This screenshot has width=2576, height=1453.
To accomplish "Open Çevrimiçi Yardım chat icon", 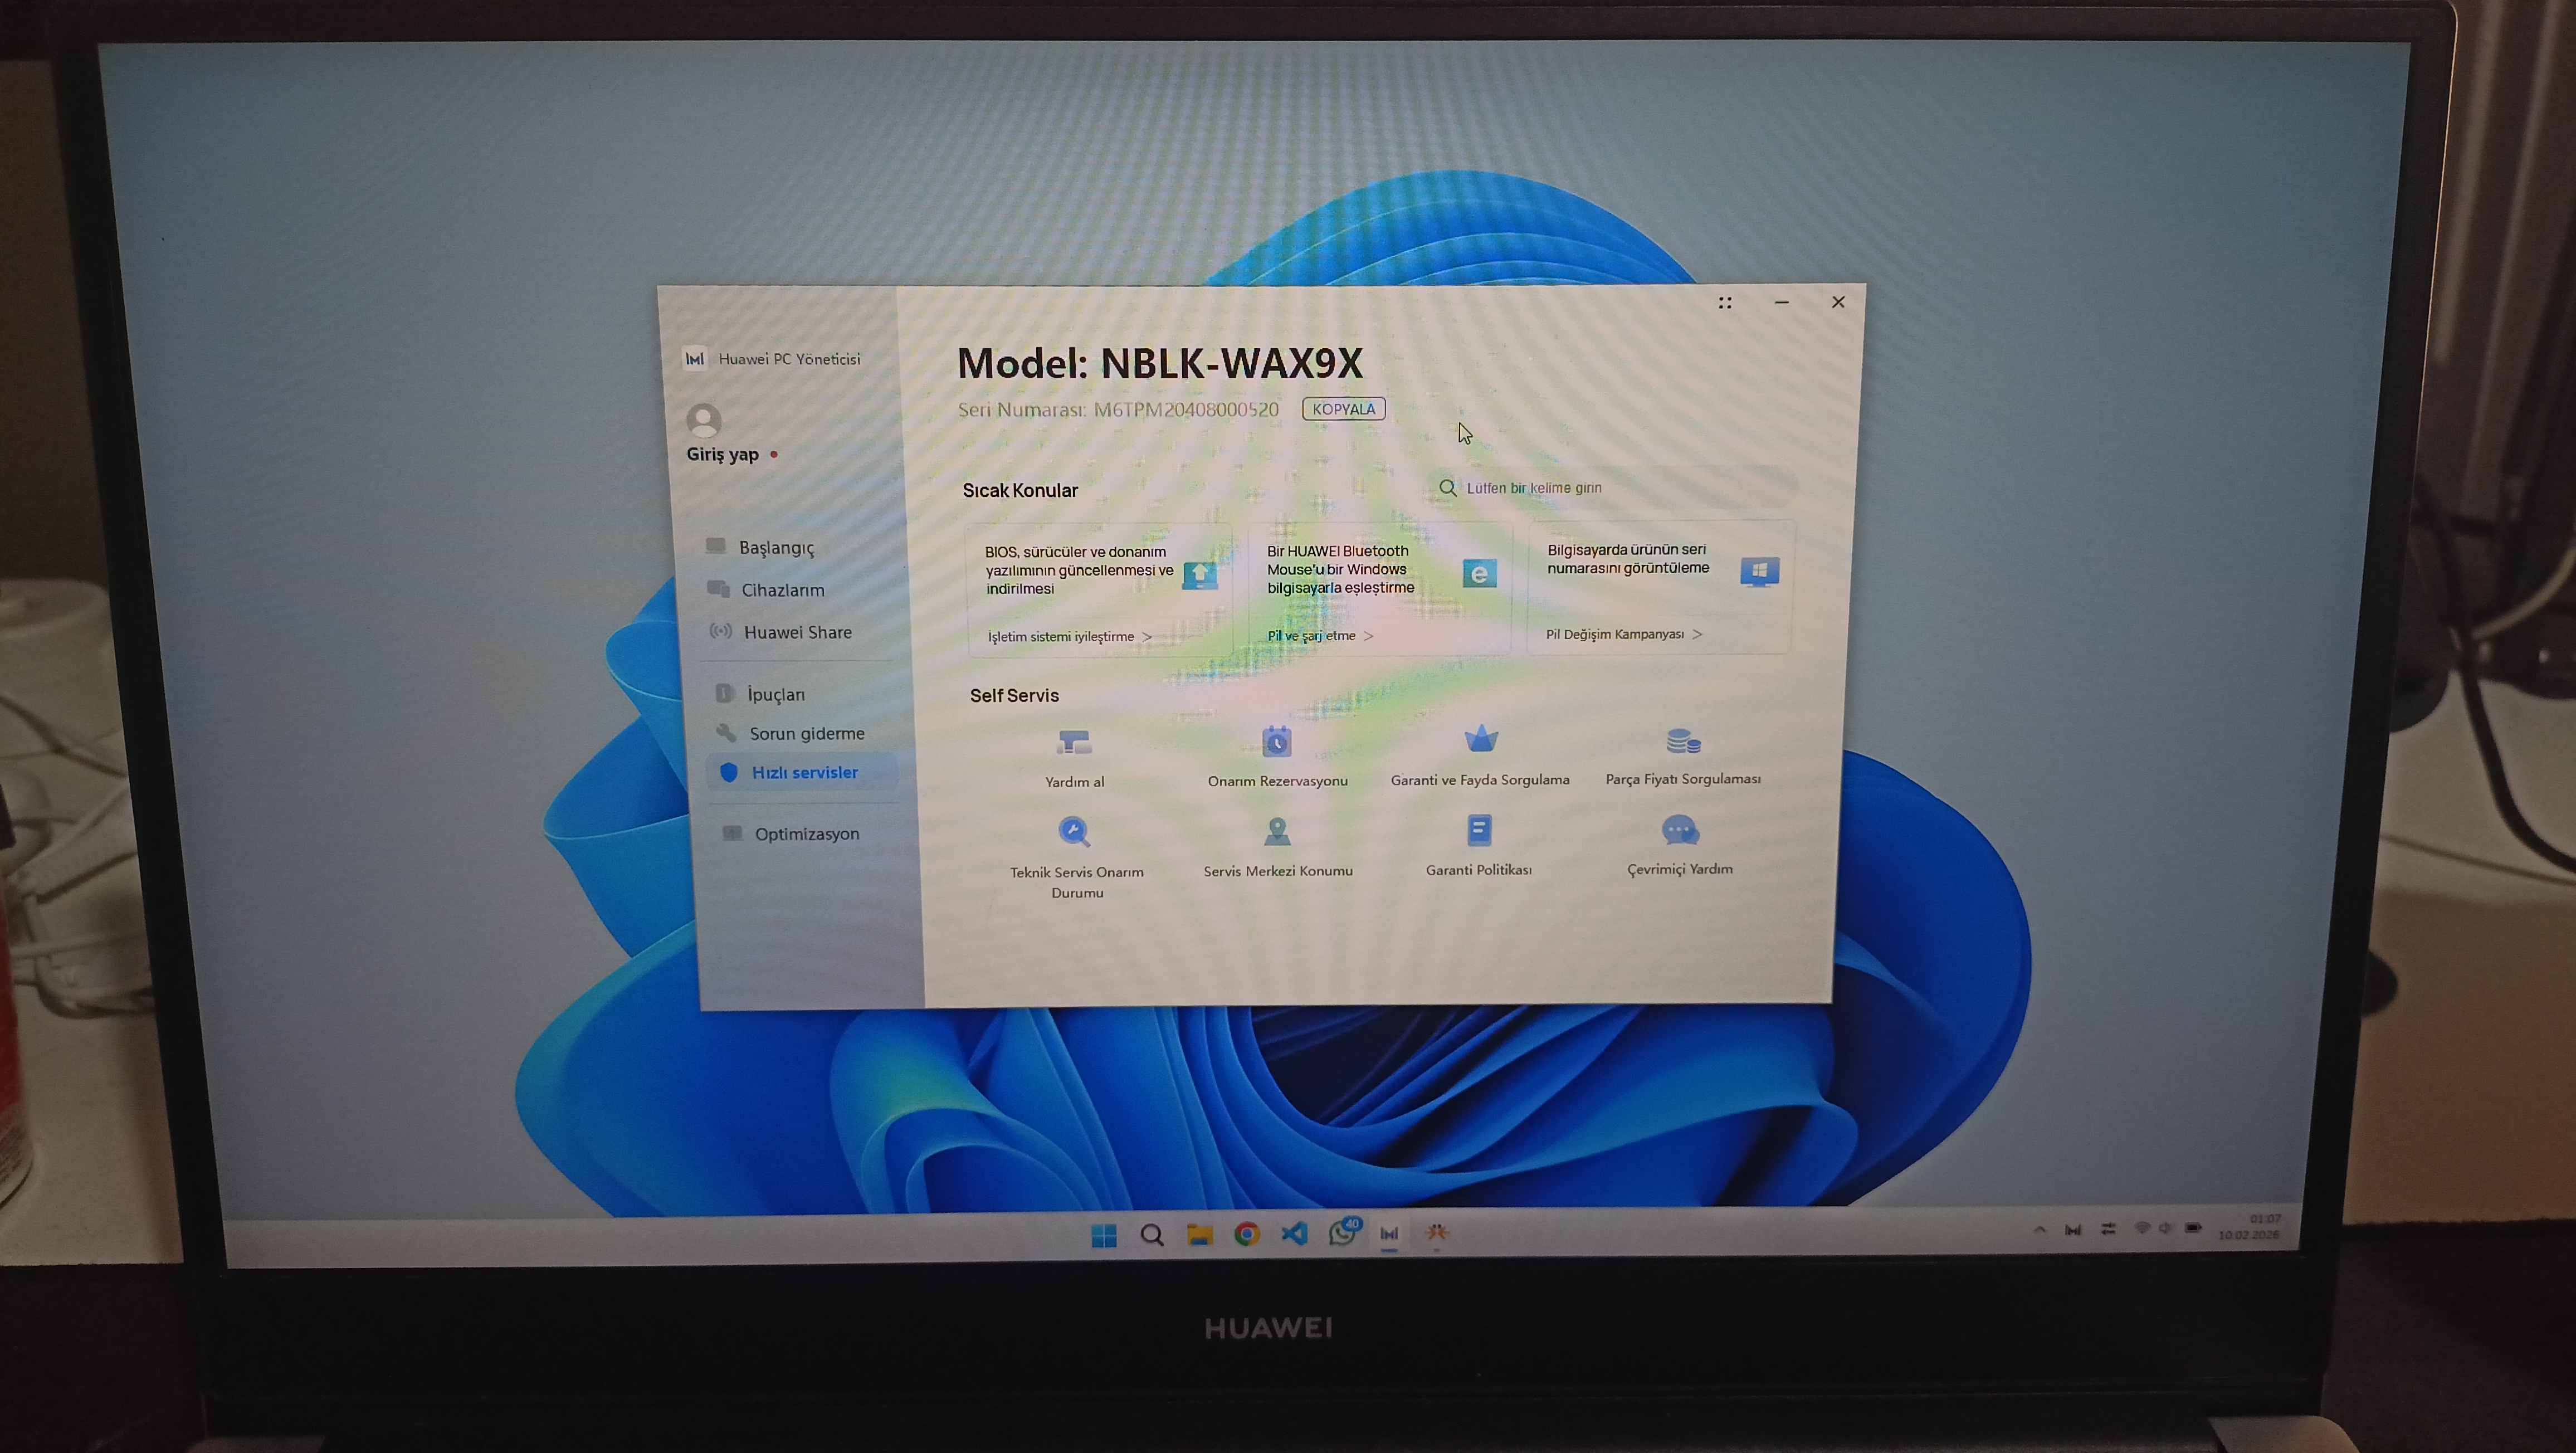I will click(x=1680, y=830).
